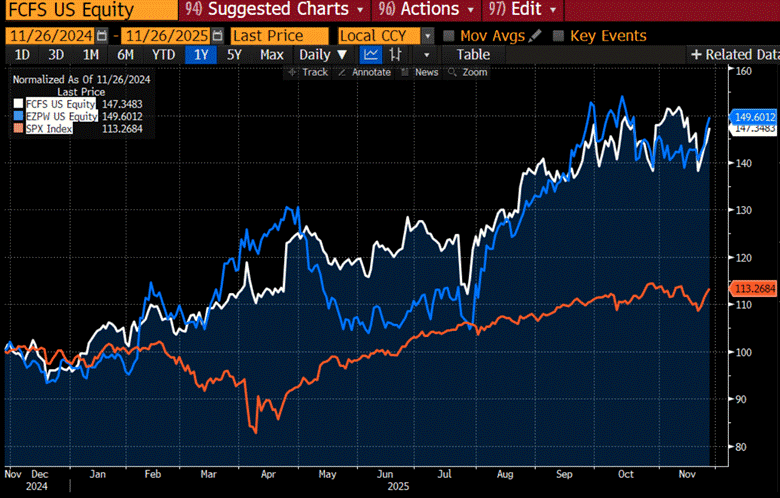This screenshot has height=498, width=780.
Task: Open the start date calendar picker icon
Action: (x=101, y=36)
